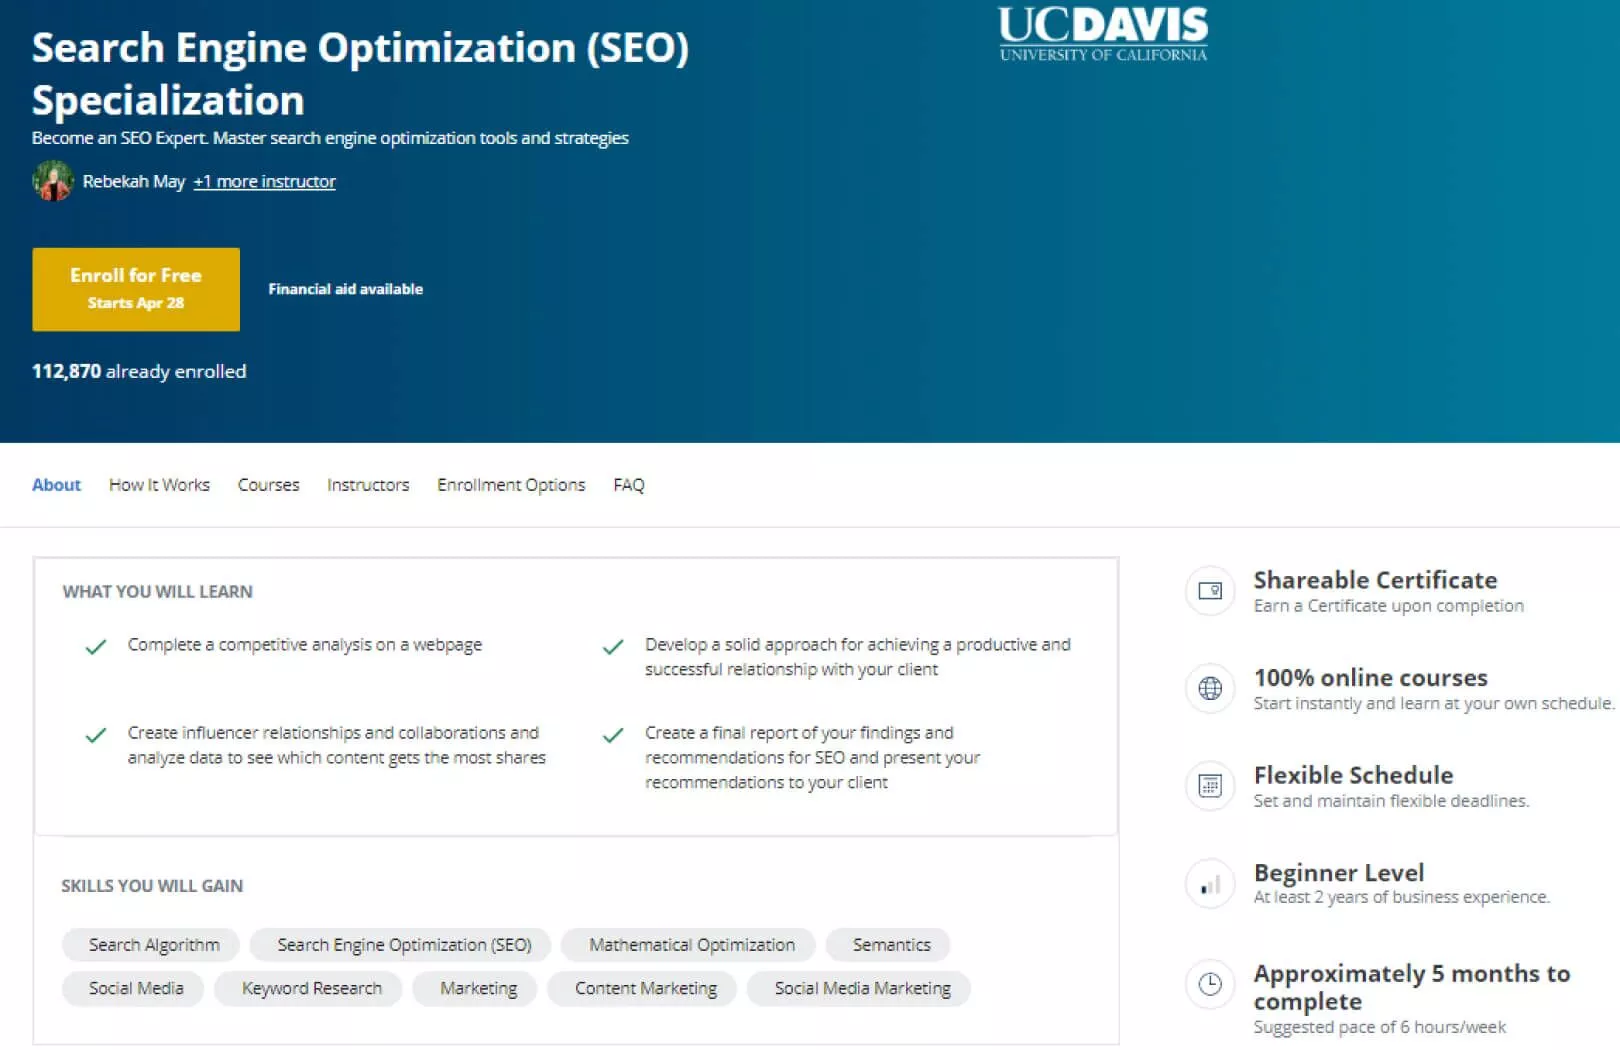Click the UC Davis logo
This screenshot has width=1620, height=1050.
click(x=1103, y=34)
